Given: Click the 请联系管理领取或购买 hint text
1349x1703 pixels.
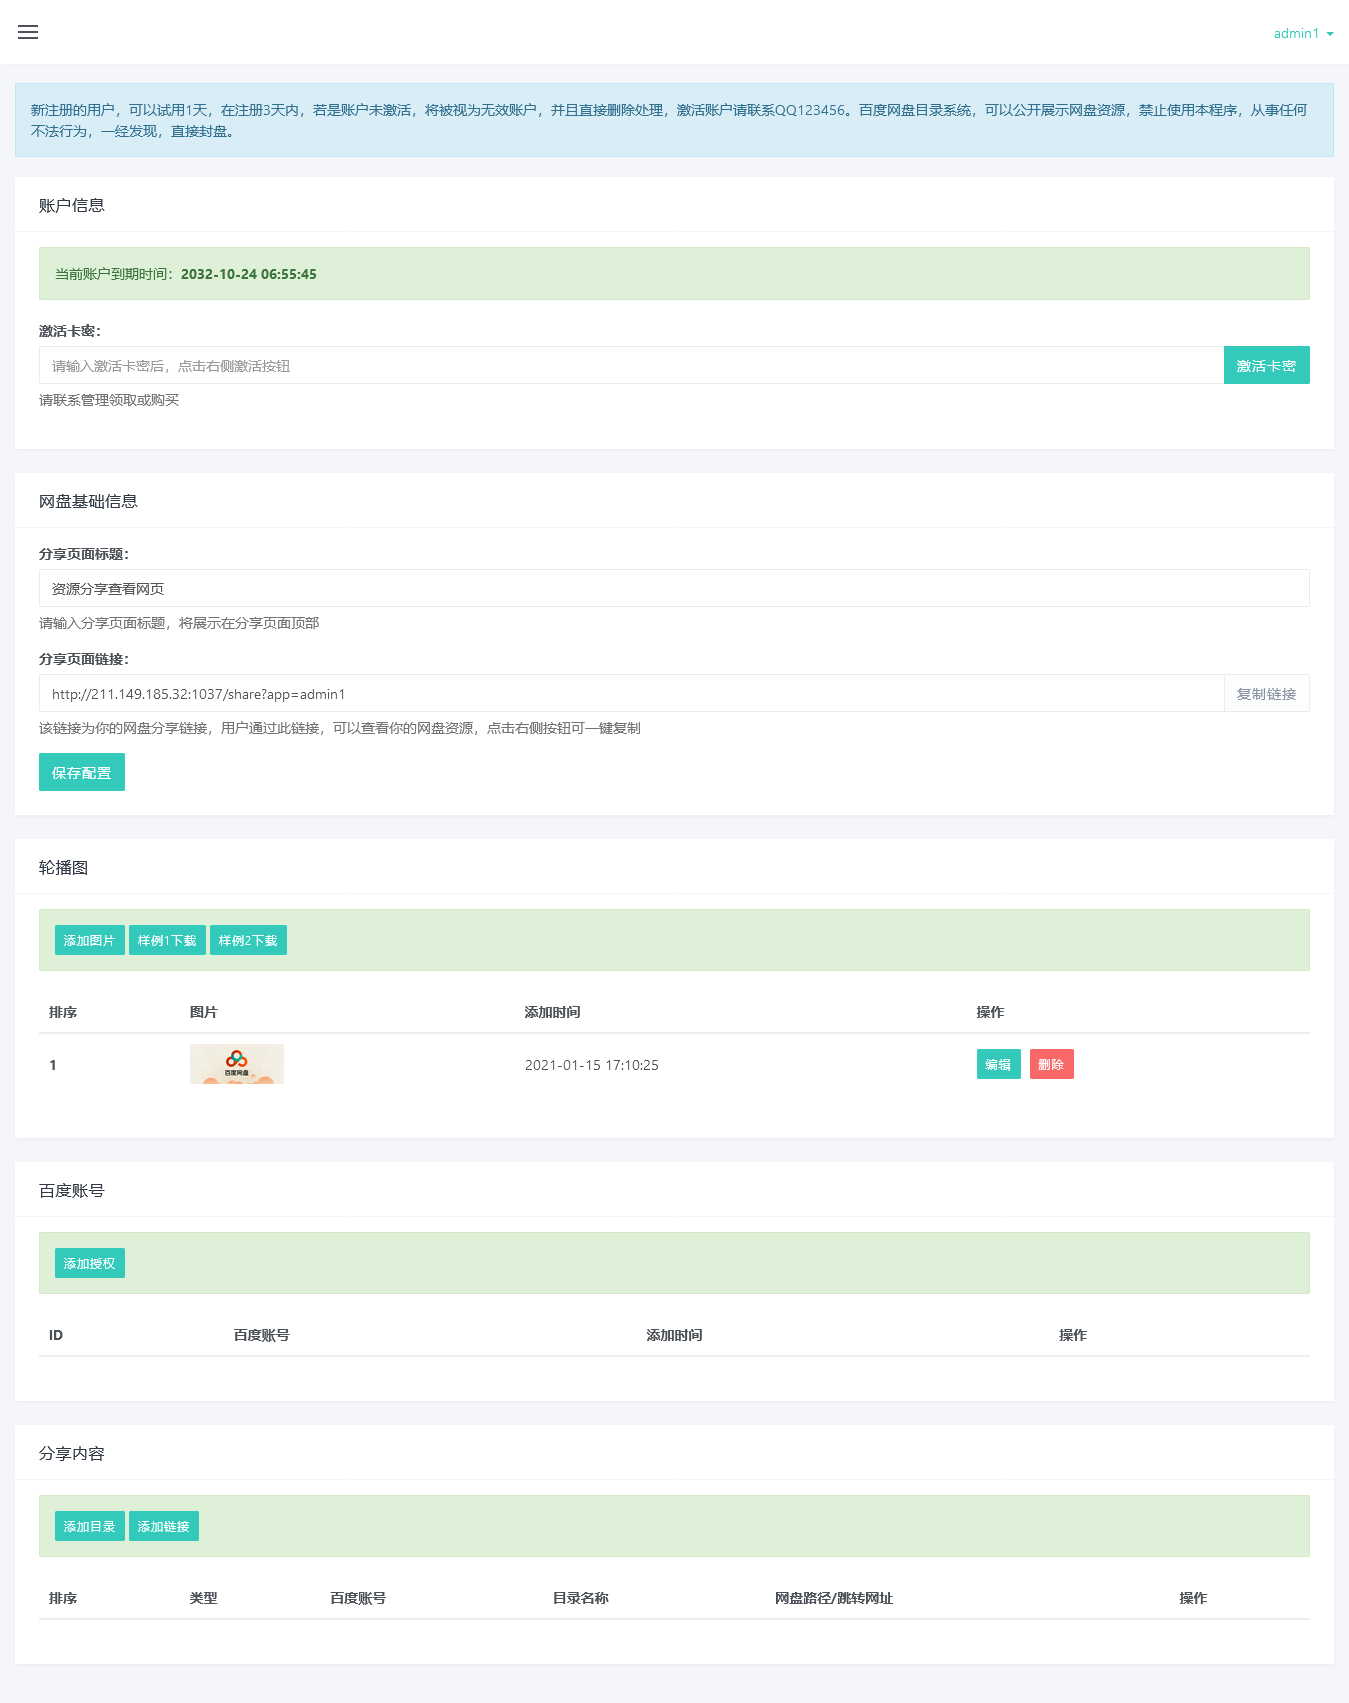Looking at the screenshot, I should pyautogui.click(x=109, y=400).
